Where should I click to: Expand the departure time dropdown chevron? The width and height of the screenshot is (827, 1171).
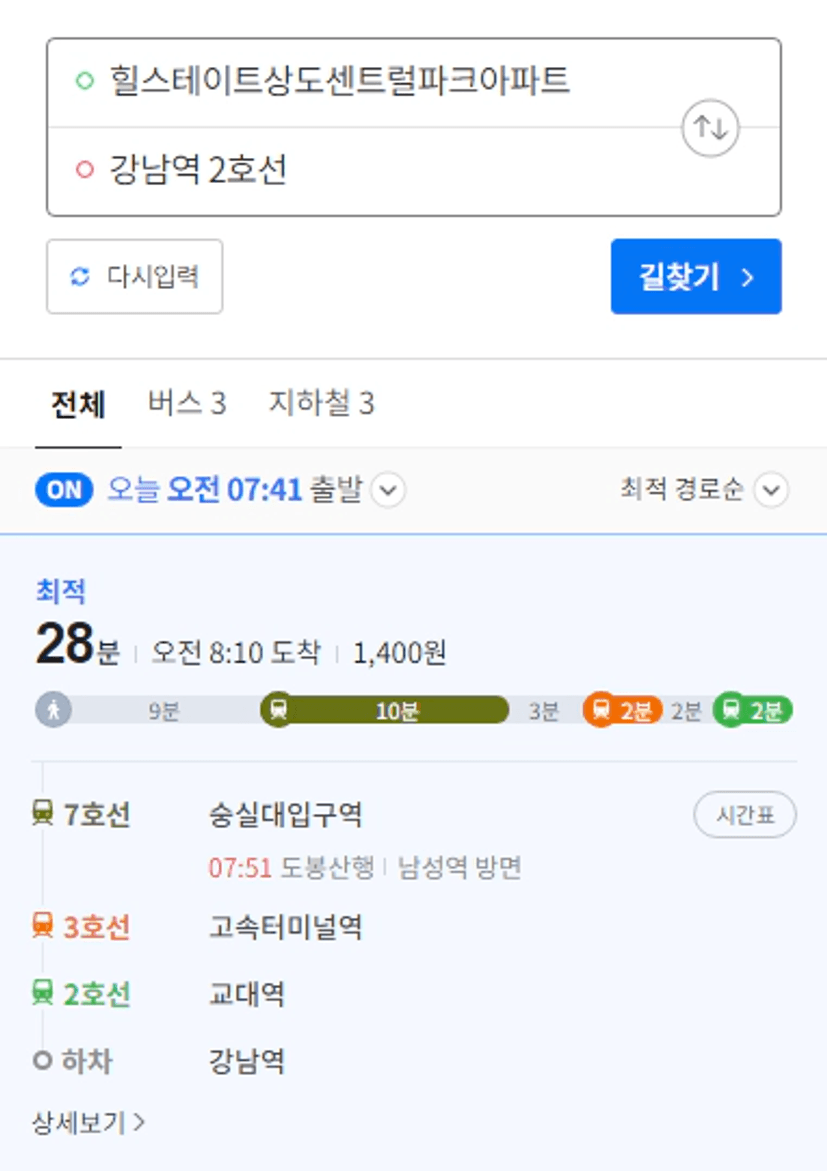(x=388, y=491)
